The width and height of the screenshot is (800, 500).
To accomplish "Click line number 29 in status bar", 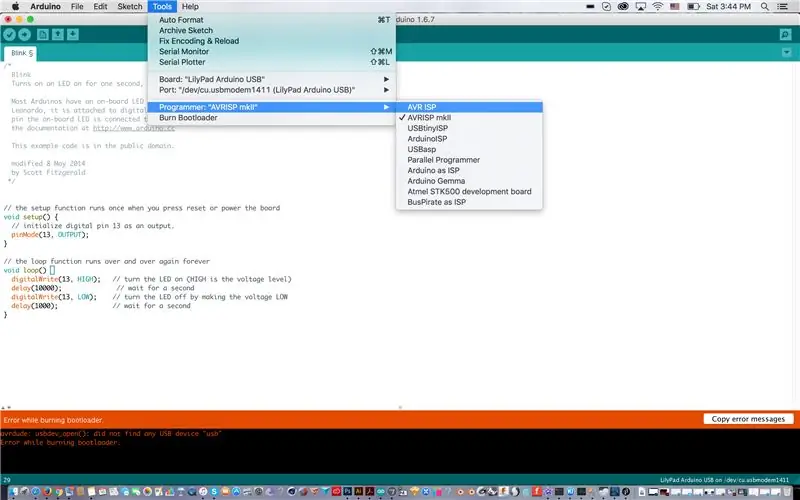I will (x=7, y=480).
